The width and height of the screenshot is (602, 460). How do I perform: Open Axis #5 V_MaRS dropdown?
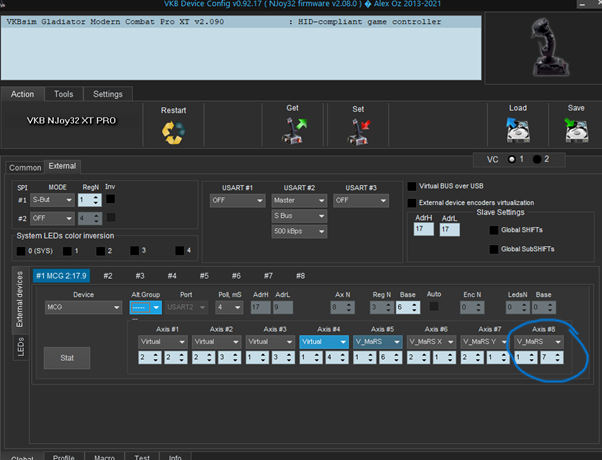(x=377, y=342)
